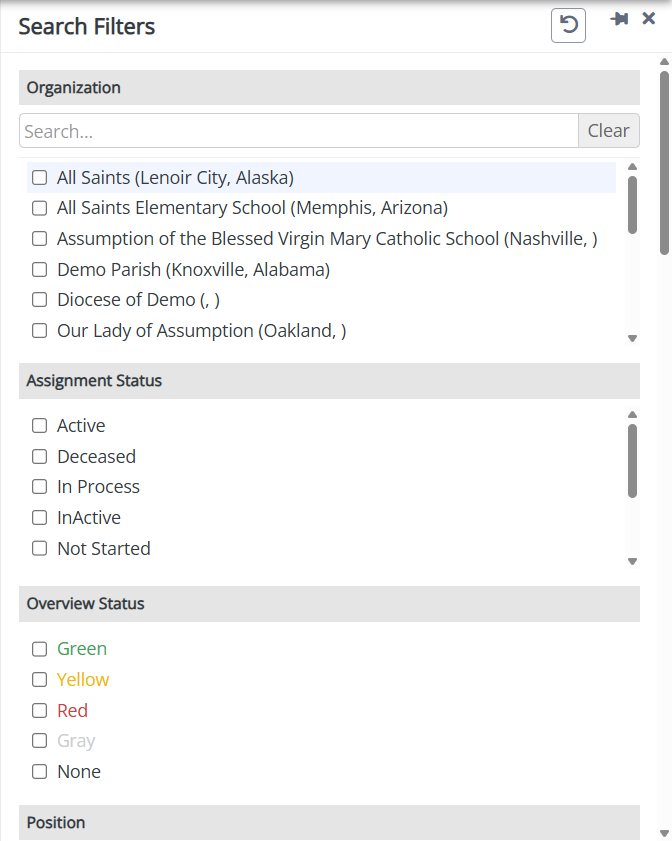This screenshot has height=841, width=672.
Task: Focus the Organization search field
Action: point(298,131)
